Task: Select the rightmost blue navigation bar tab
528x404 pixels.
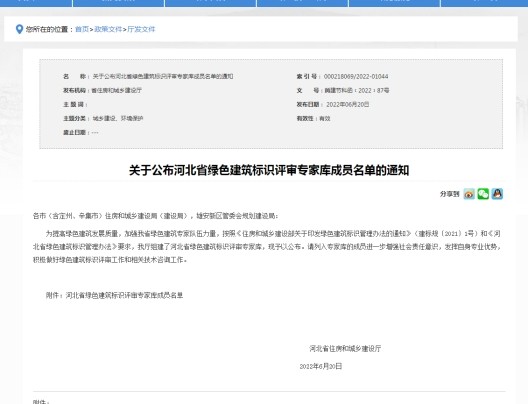Action: [x=484, y=3]
